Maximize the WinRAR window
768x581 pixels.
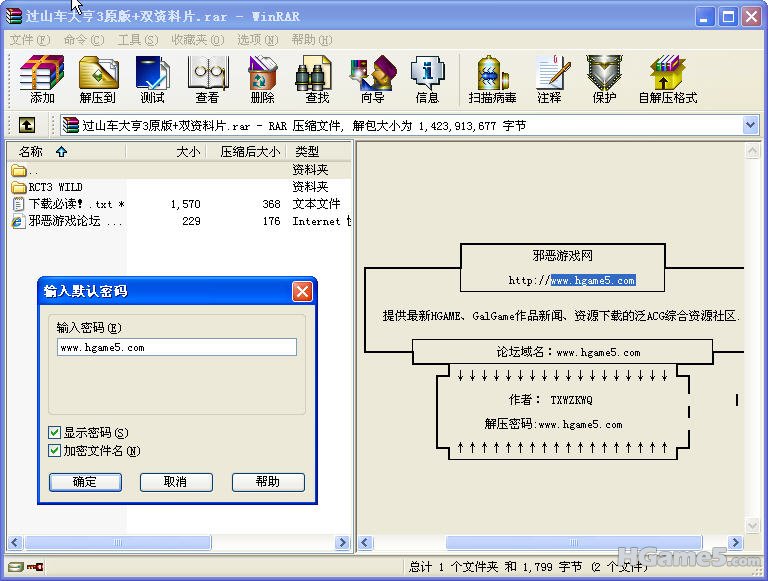728,17
